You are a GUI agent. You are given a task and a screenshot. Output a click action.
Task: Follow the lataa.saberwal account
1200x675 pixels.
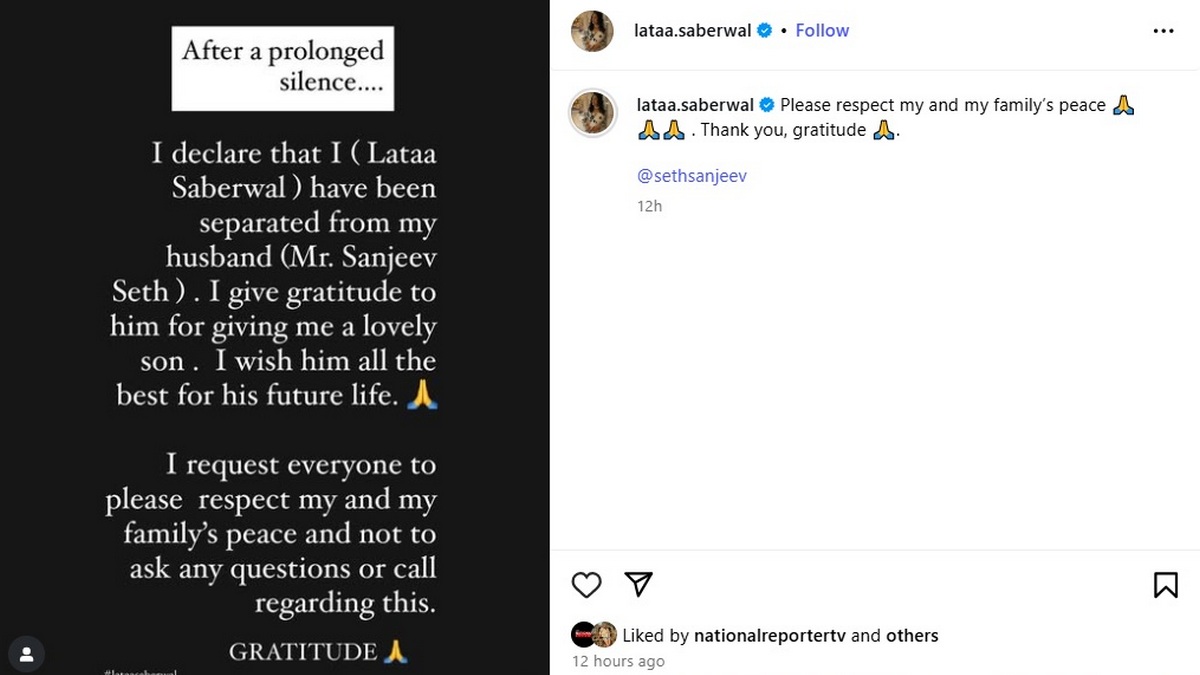coord(822,31)
